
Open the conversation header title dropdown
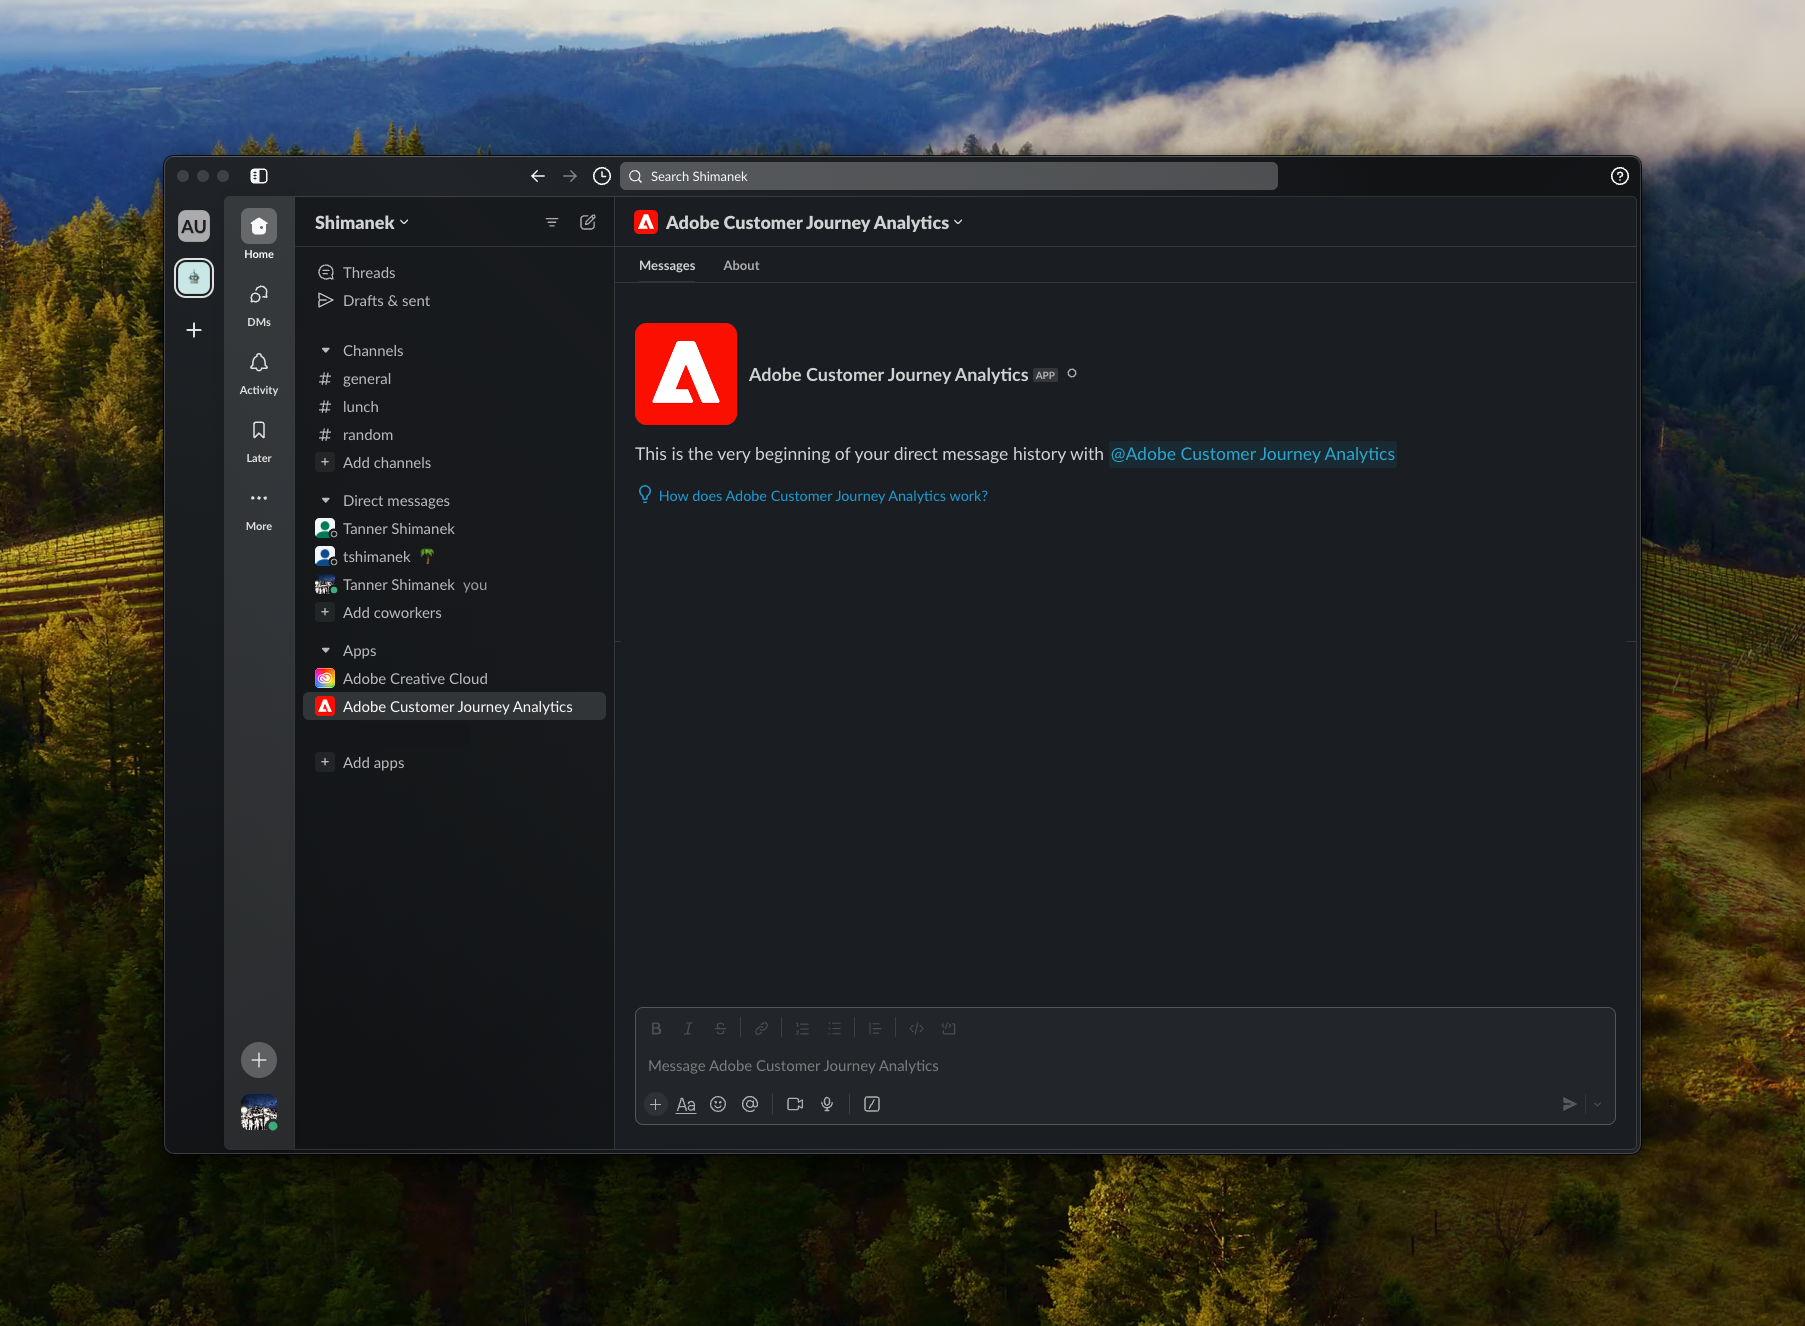point(814,222)
